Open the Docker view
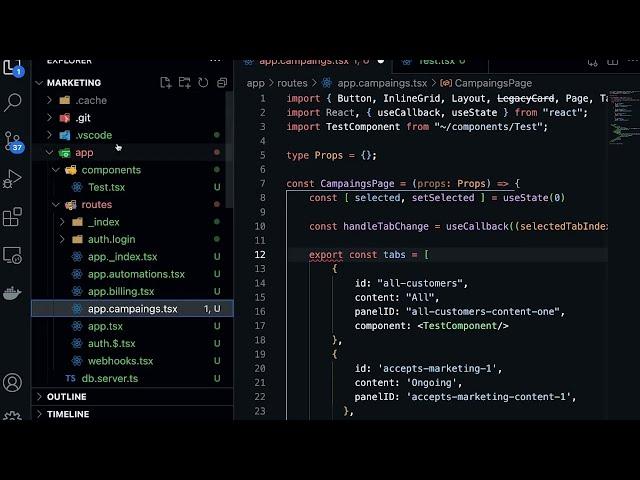 point(12,293)
